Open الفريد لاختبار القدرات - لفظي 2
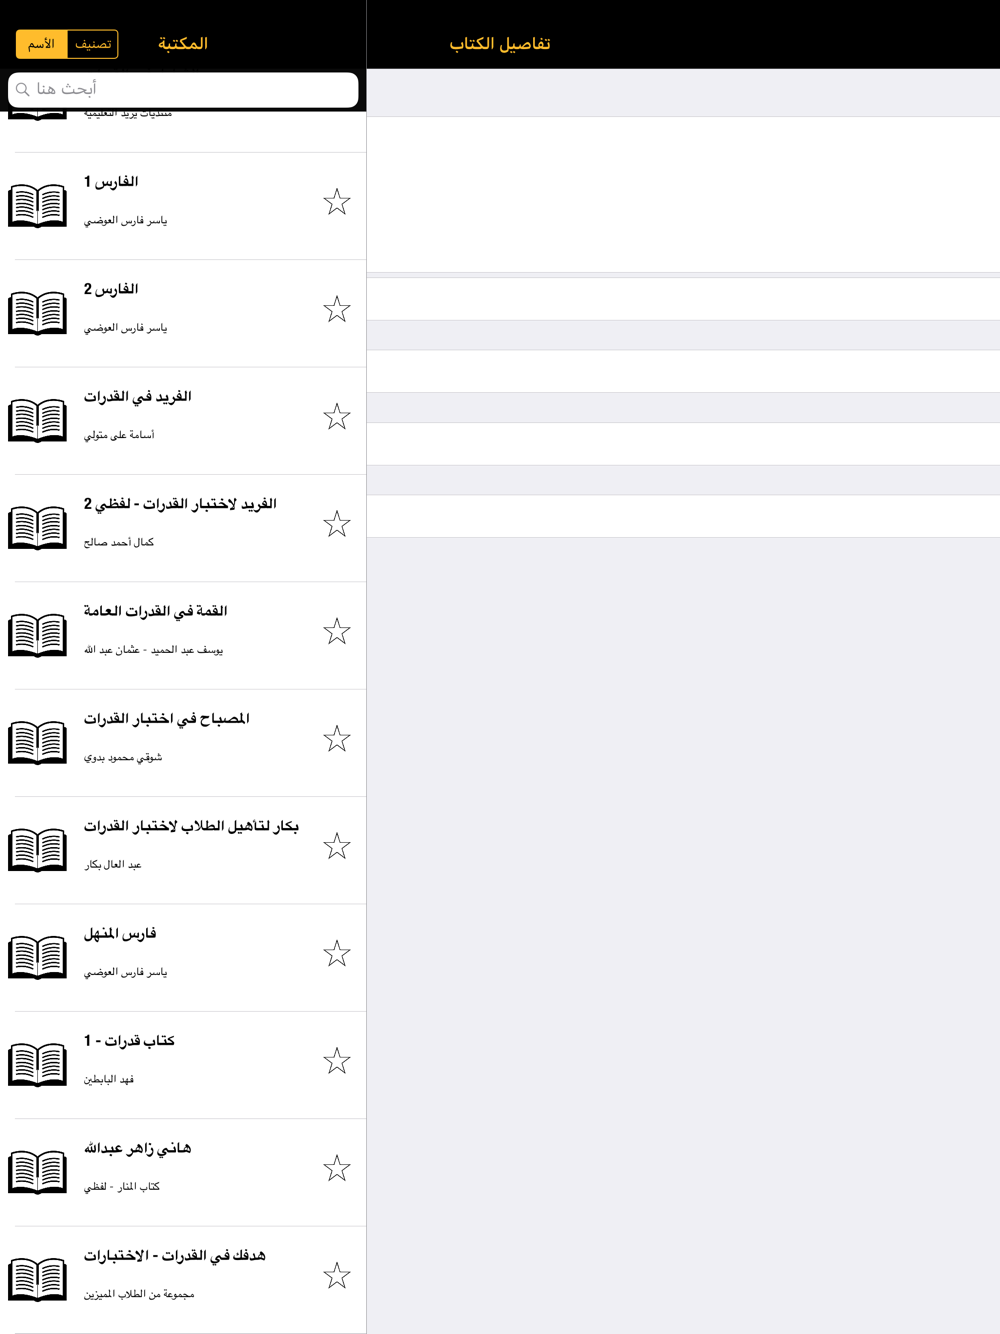 (x=183, y=529)
